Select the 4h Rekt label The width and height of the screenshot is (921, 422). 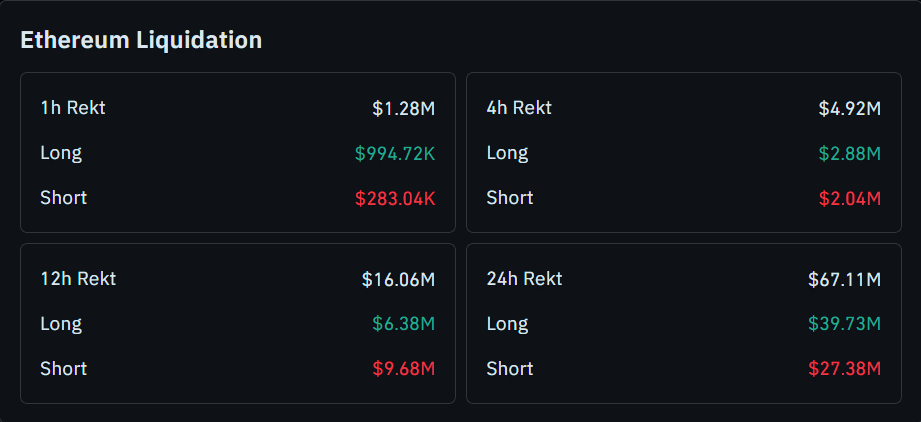pyautogui.click(x=519, y=108)
